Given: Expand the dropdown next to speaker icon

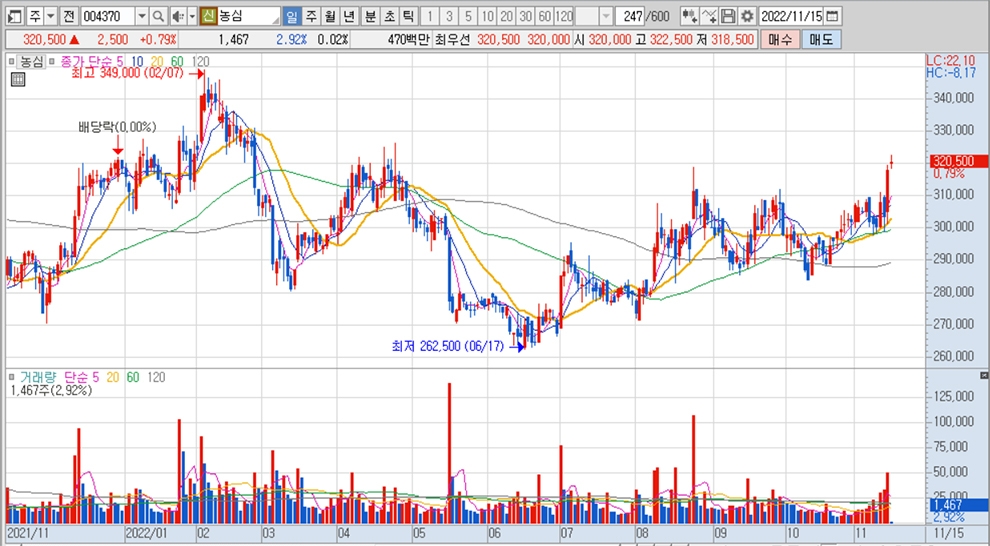Looking at the screenshot, I should [190, 17].
